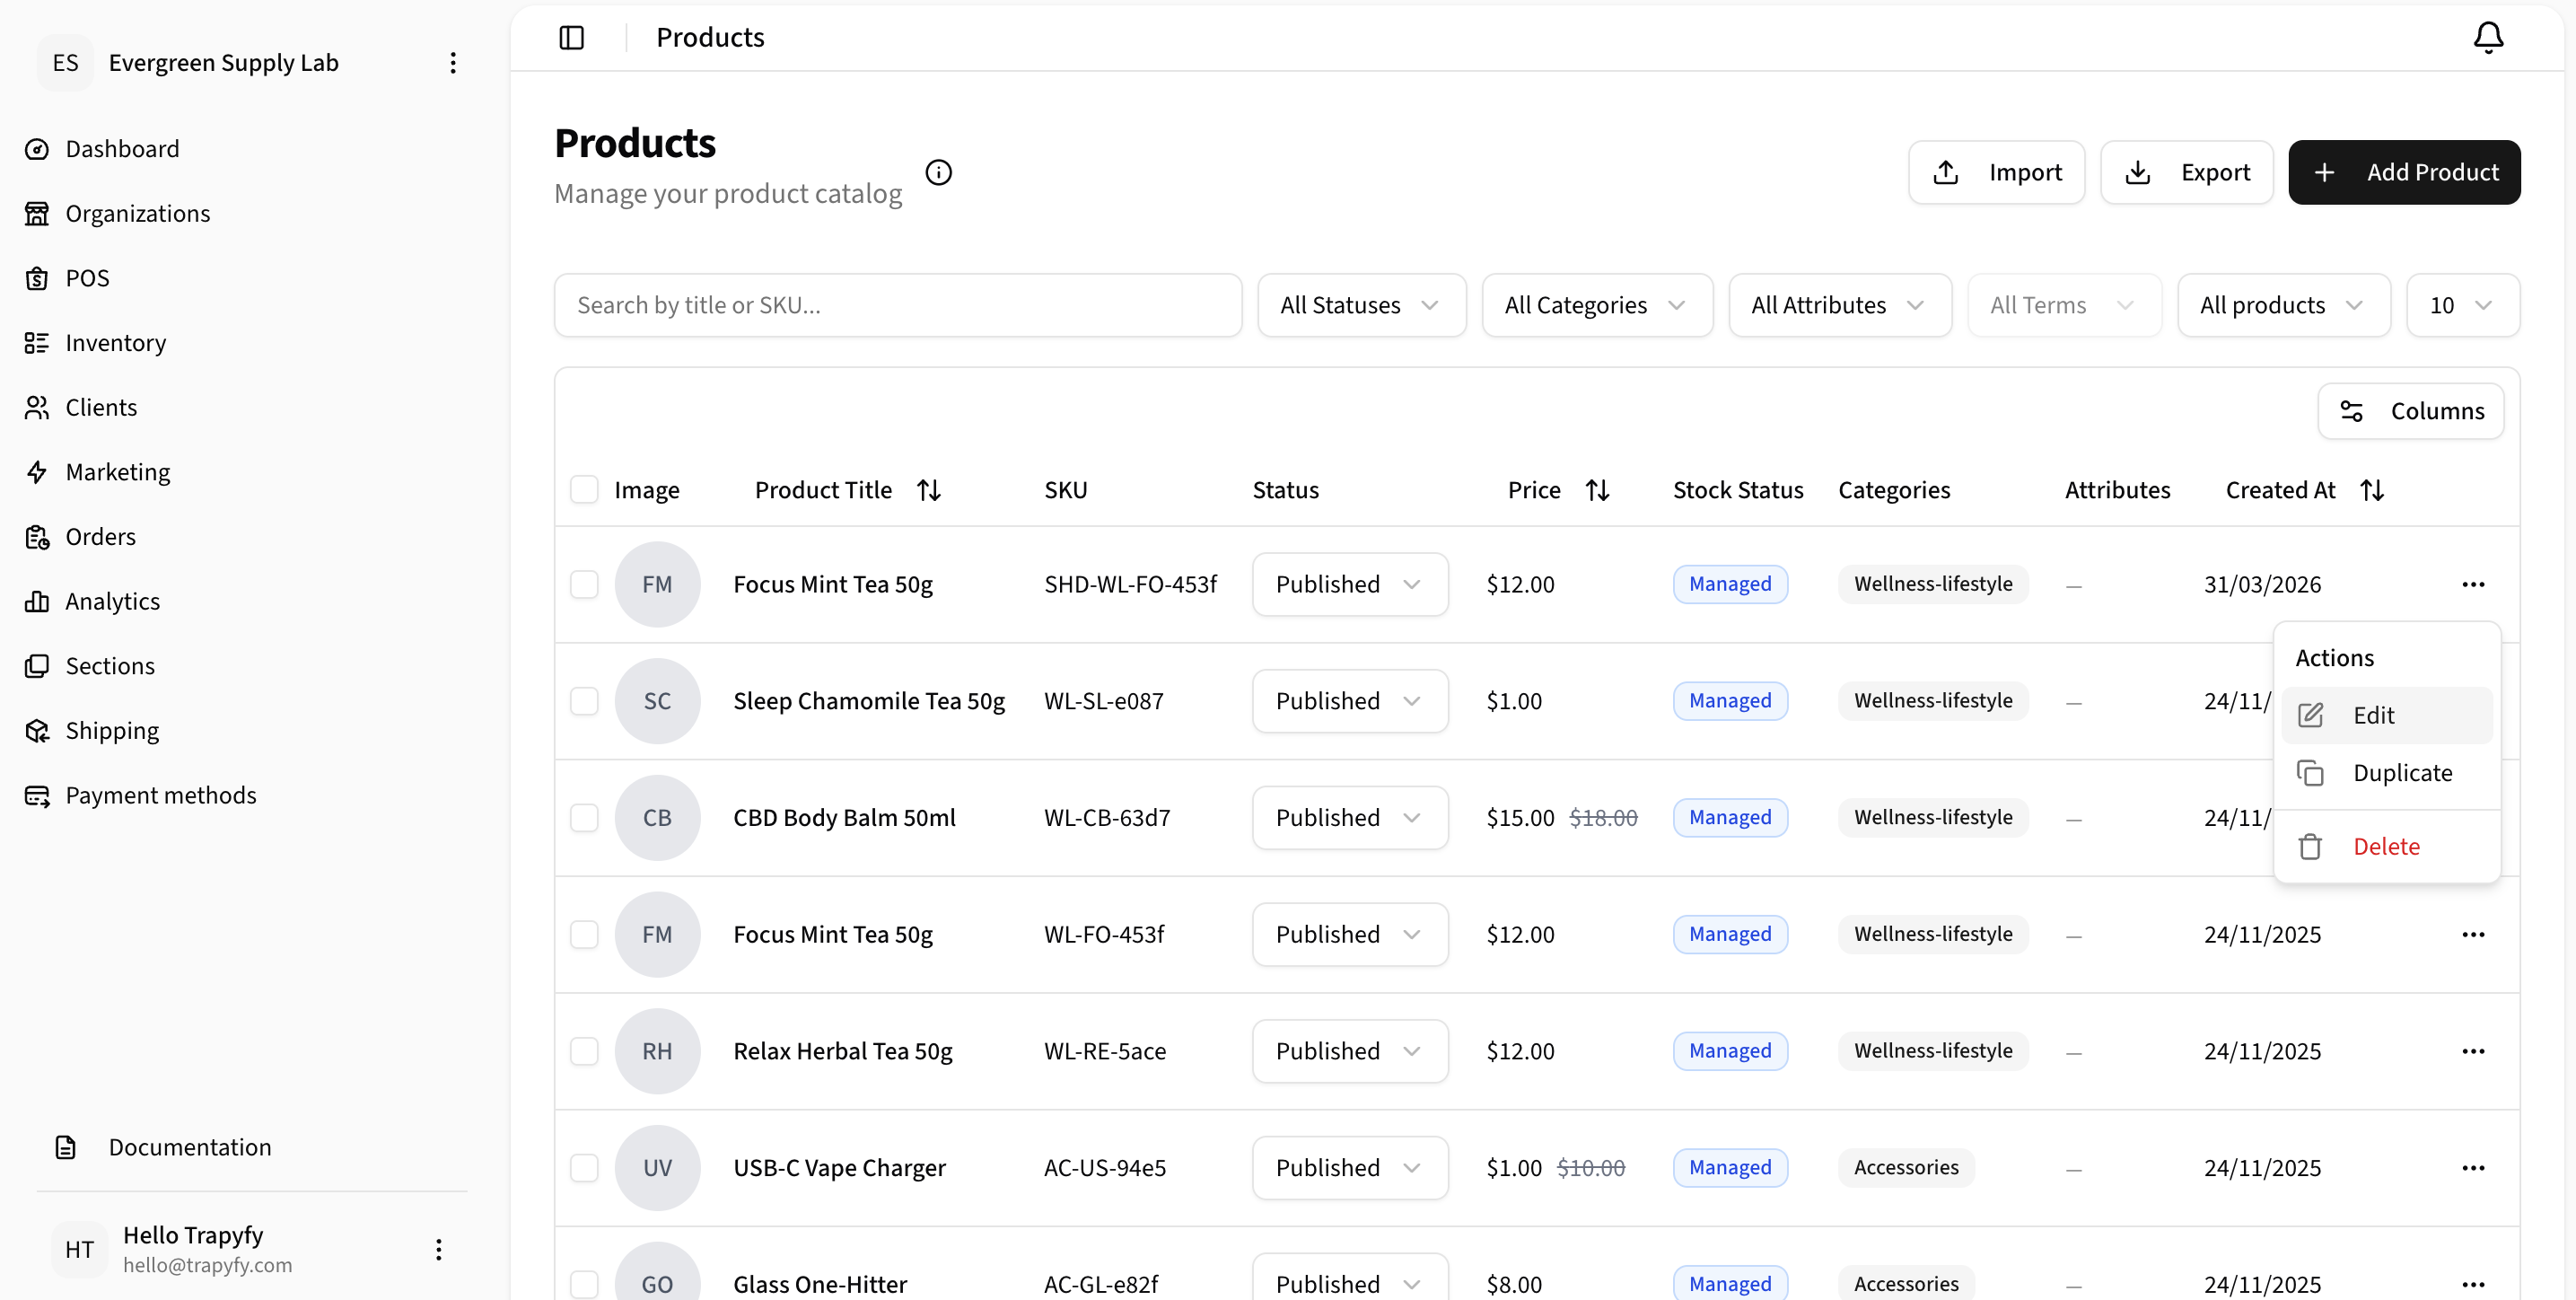Click the ES organization avatar
2576x1300 pixels.
pyautogui.click(x=65, y=63)
